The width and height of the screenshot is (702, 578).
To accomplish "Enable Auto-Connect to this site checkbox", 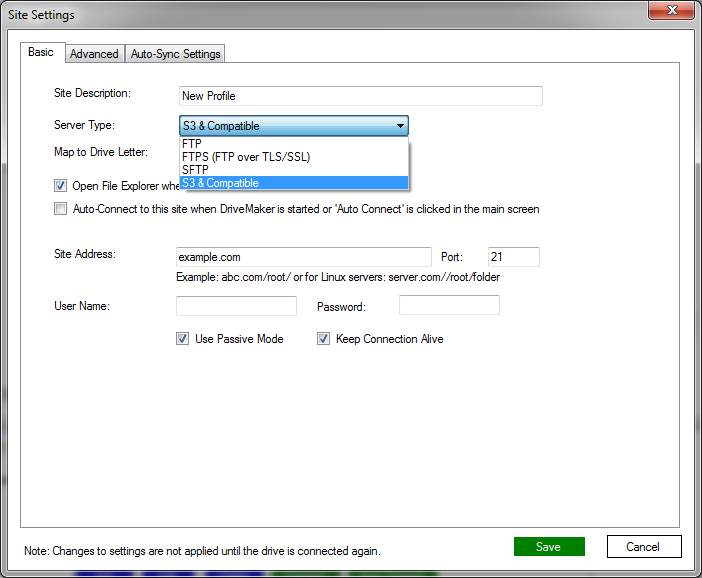I will (x=61, y=210).
